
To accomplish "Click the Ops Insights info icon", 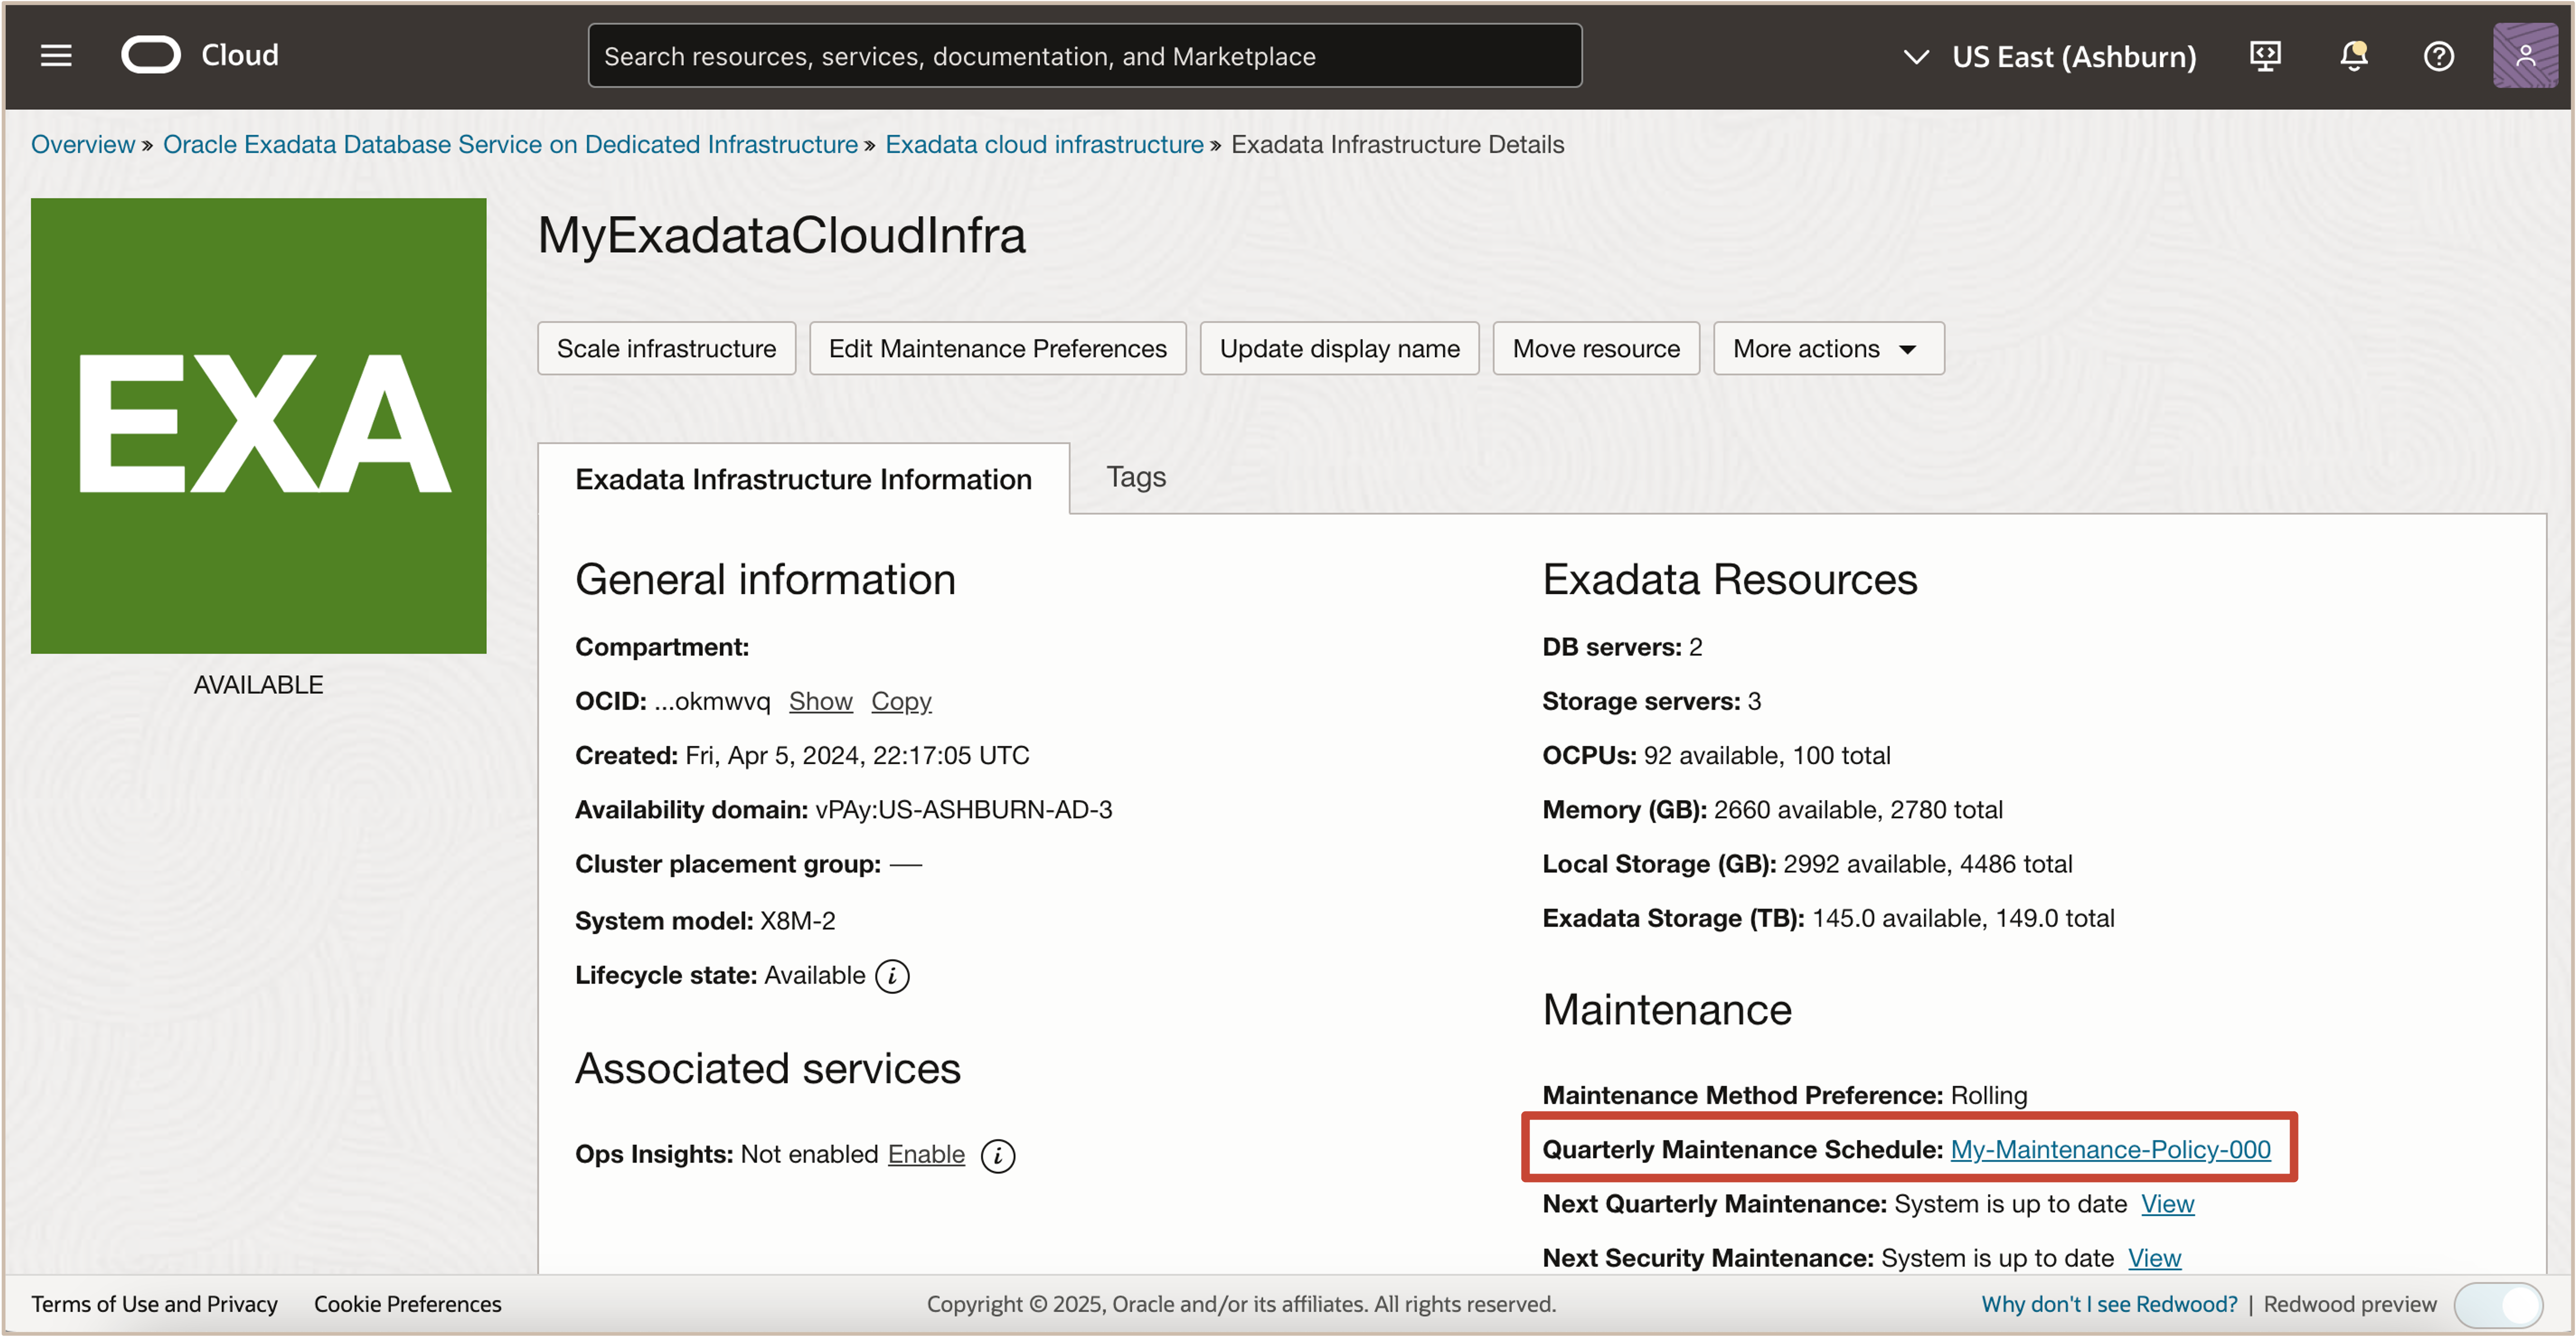I will [x=997, y=1156].
